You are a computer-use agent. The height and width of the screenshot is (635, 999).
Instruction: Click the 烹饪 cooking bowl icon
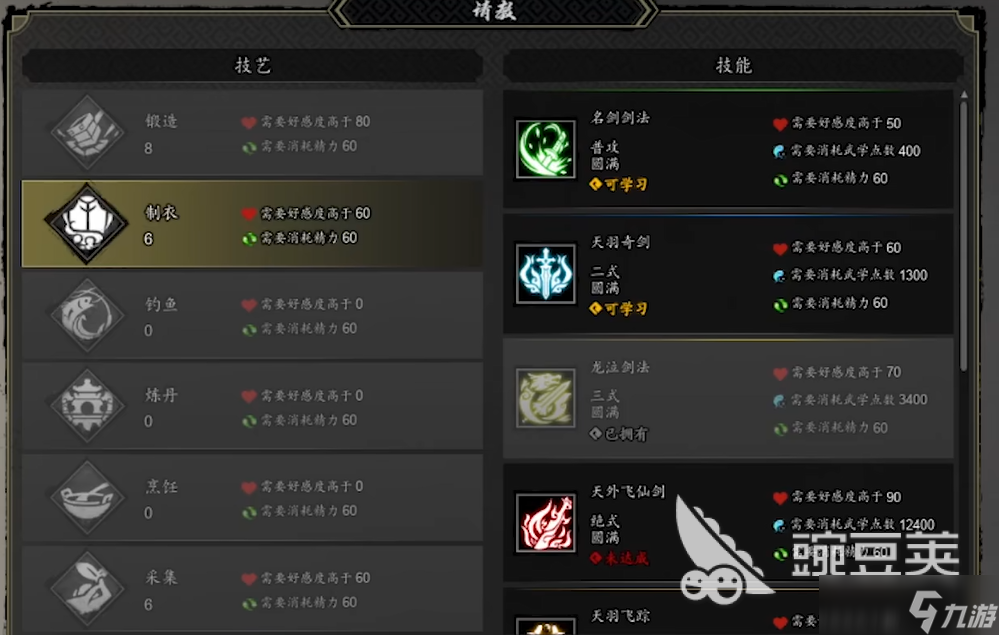pyautogui.click(x=87, y=497)
